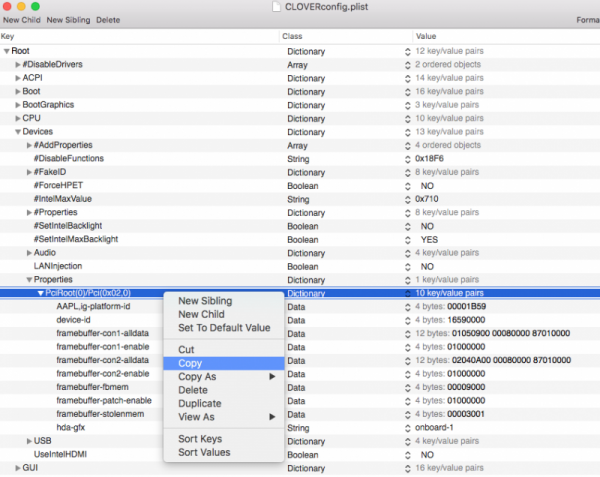The image size is (600, 477).
Task: Collapse the PciRoot(0)/Pci(0x02,0) entry
Action: (41, 293)
